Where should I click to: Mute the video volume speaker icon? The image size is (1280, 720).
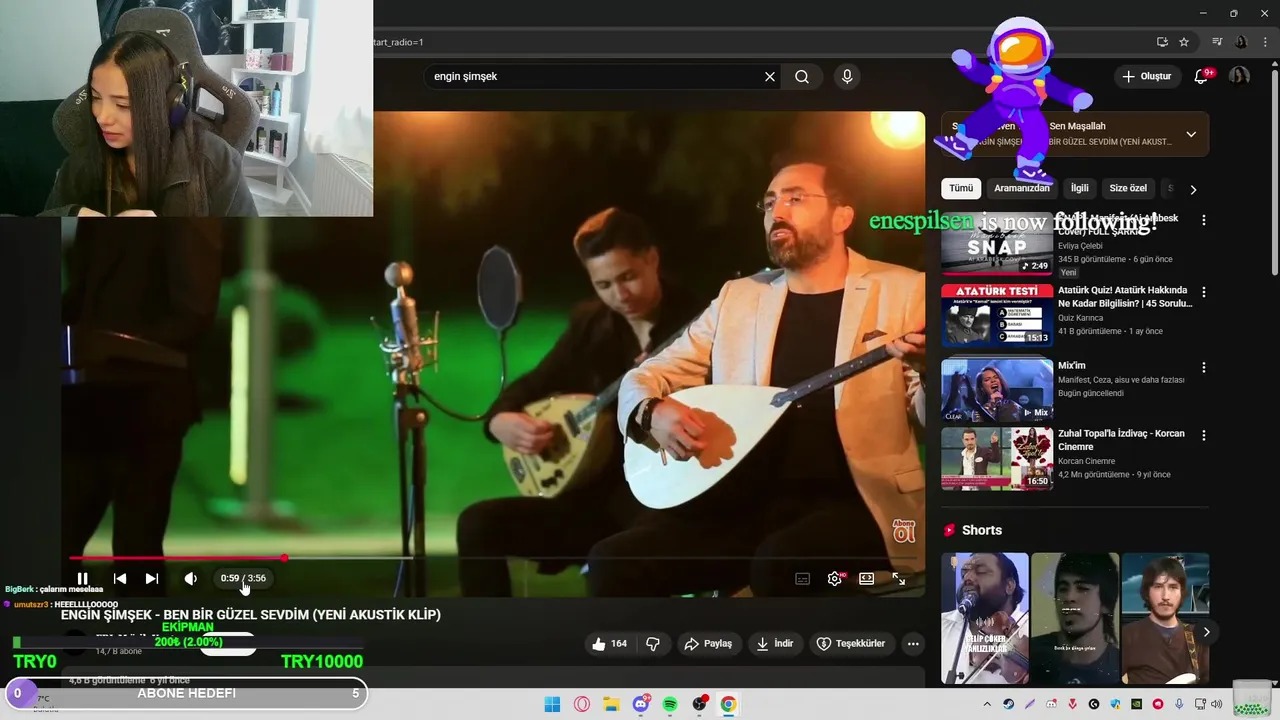190,578
